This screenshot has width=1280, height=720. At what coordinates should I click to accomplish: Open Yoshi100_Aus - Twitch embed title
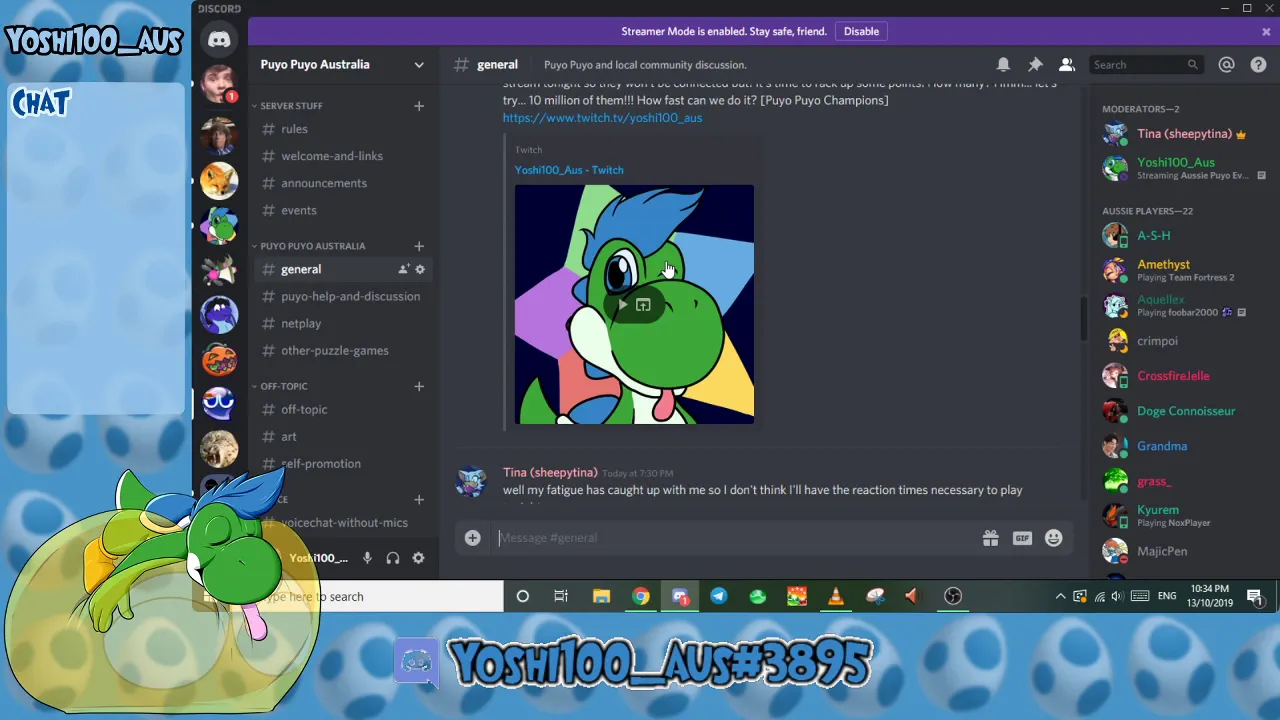click(569, 170)
